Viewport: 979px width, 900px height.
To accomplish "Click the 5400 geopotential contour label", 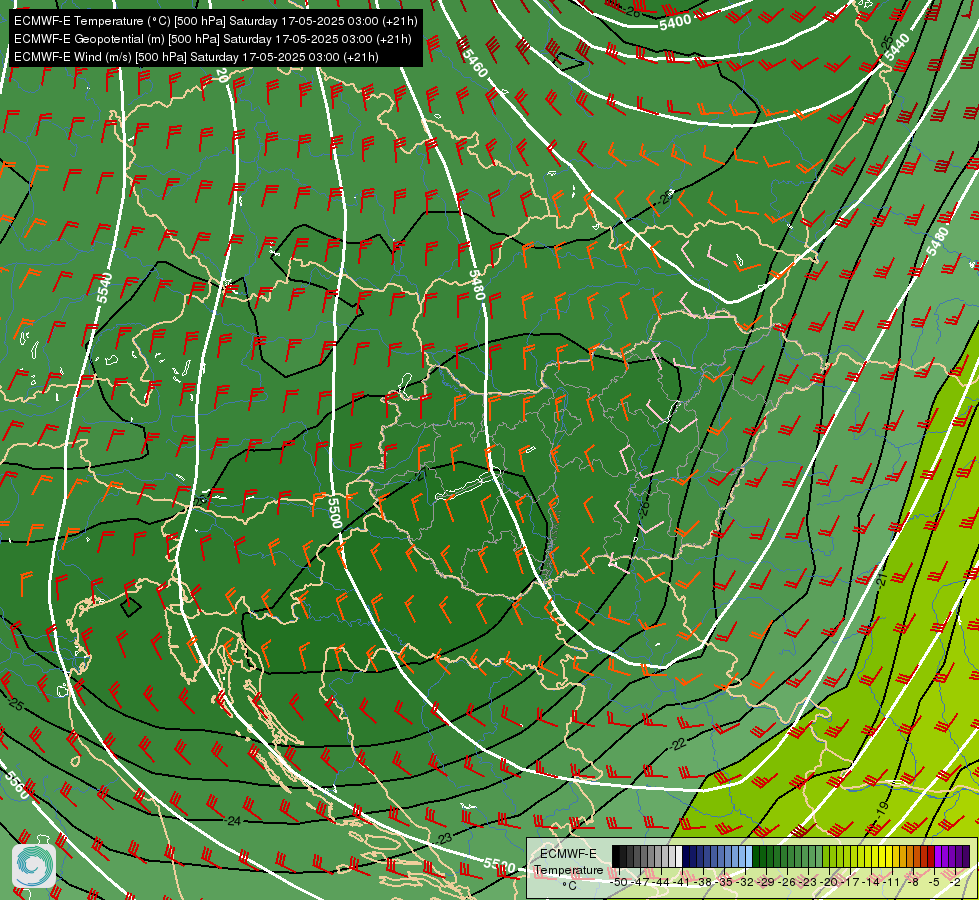I will [x=675, y=22].
